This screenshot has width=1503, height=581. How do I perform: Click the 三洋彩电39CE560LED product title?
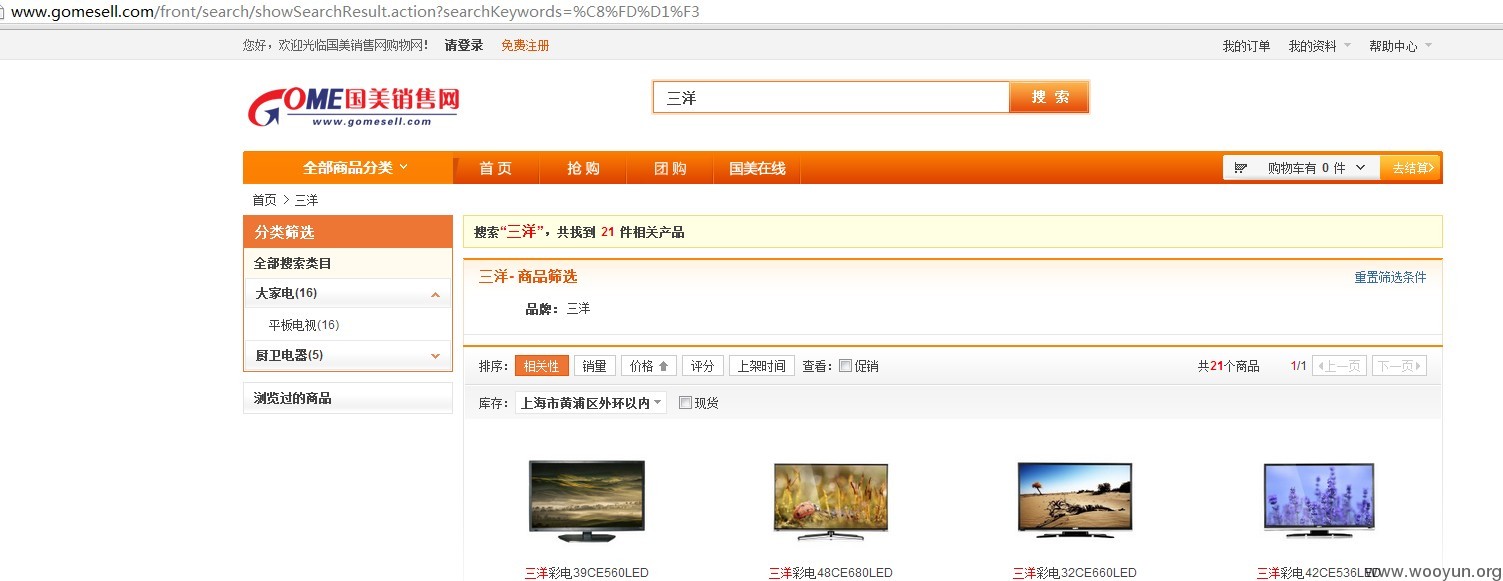click(587, 573)
